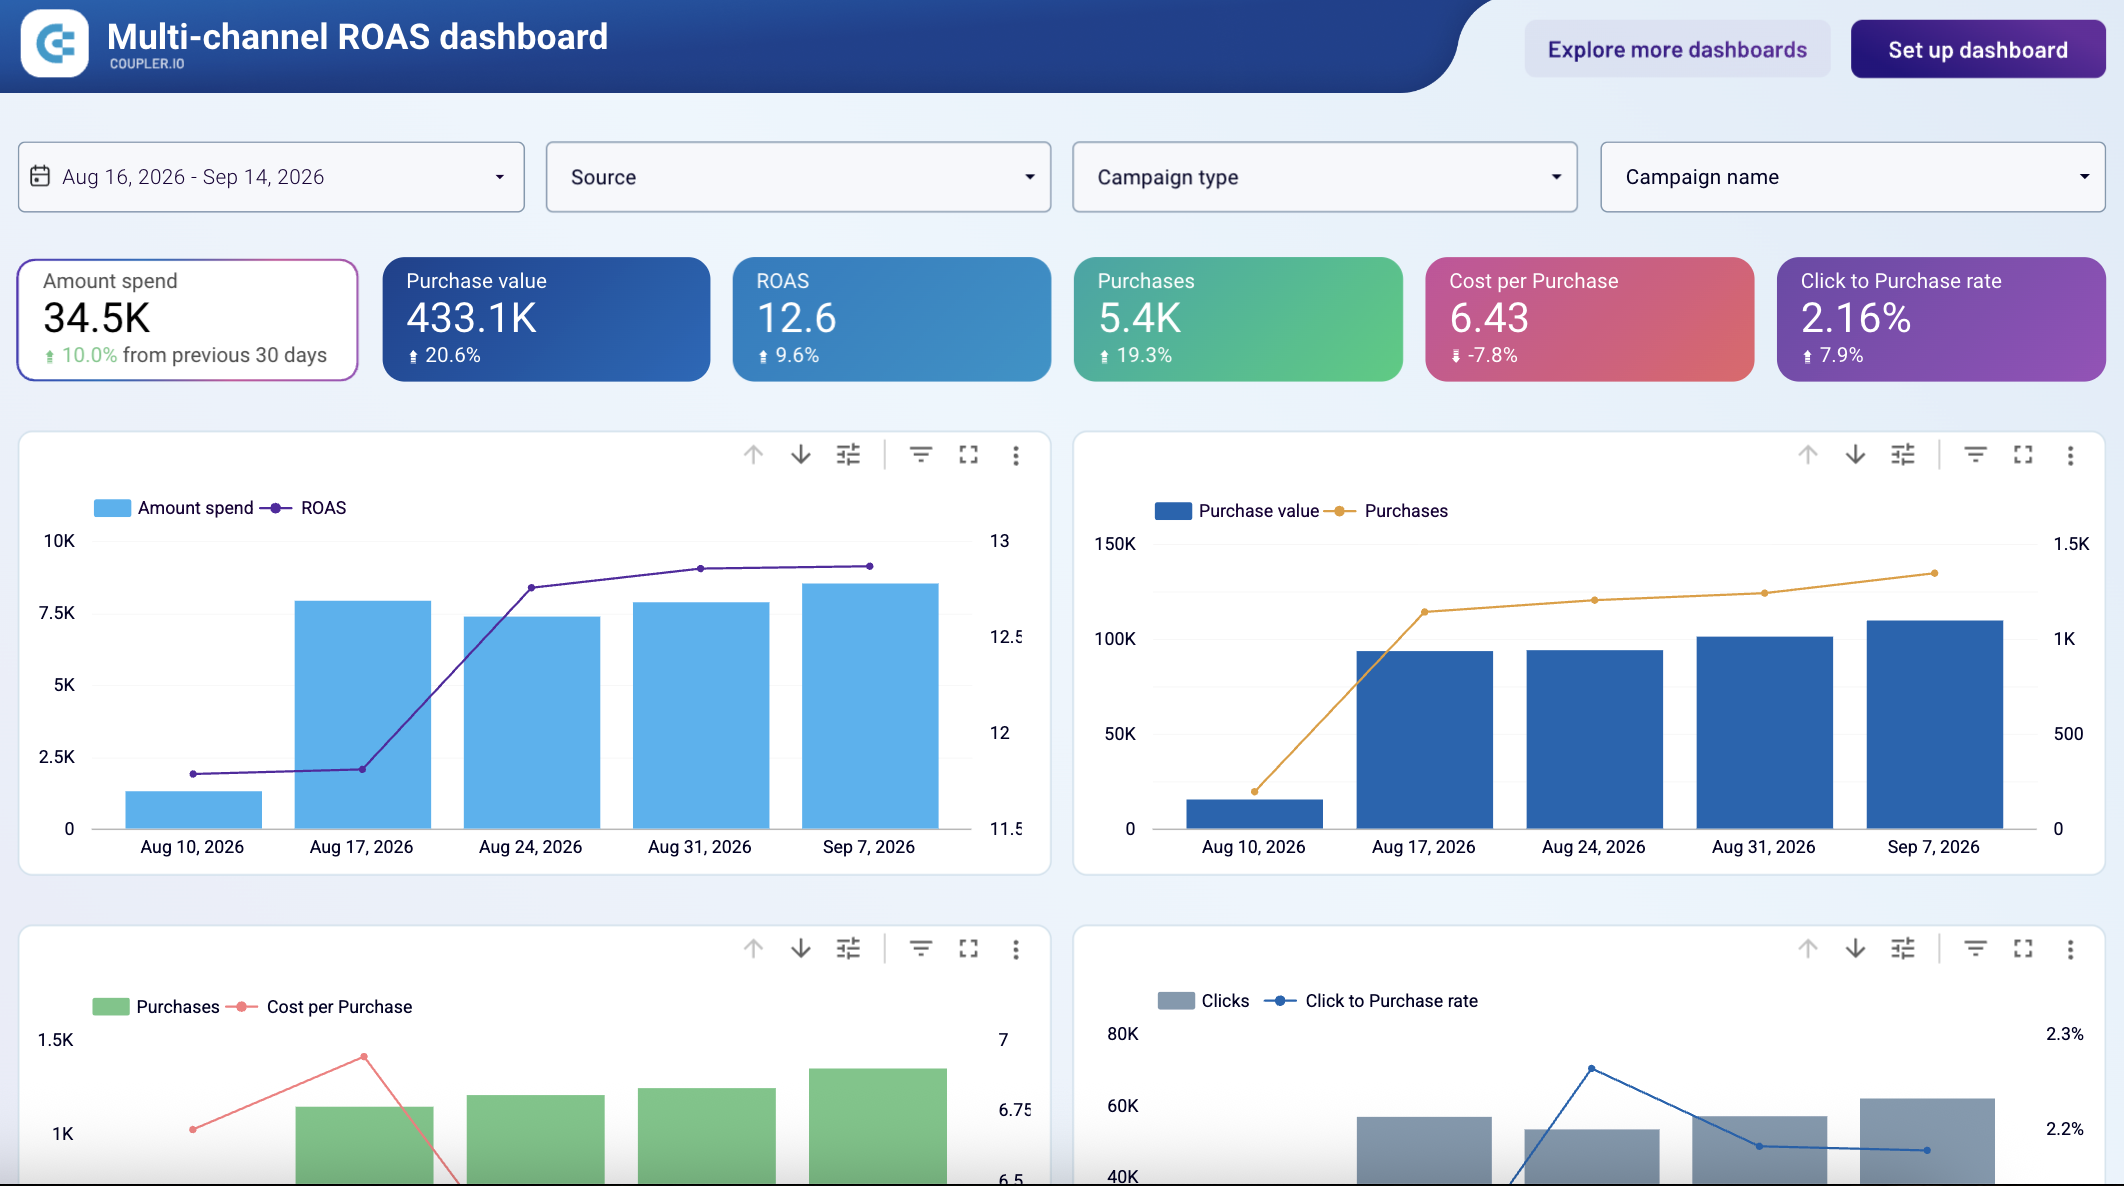
Task: Open optional metrics in Amount spend chart
Action: (848, 455)
